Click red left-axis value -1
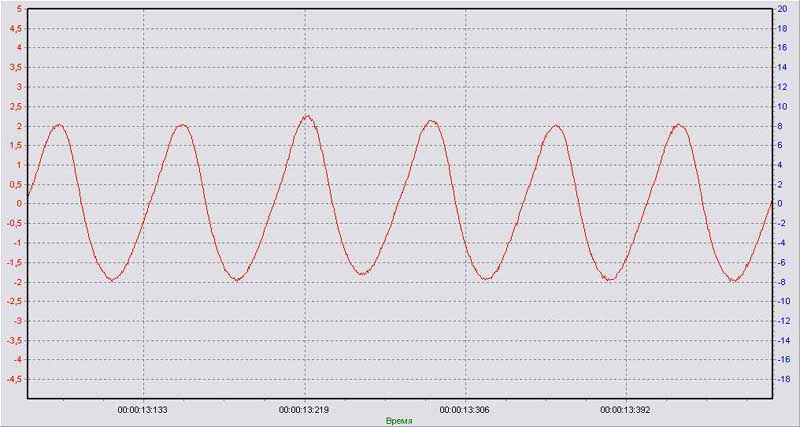The image size is (800, 427). 17,243
